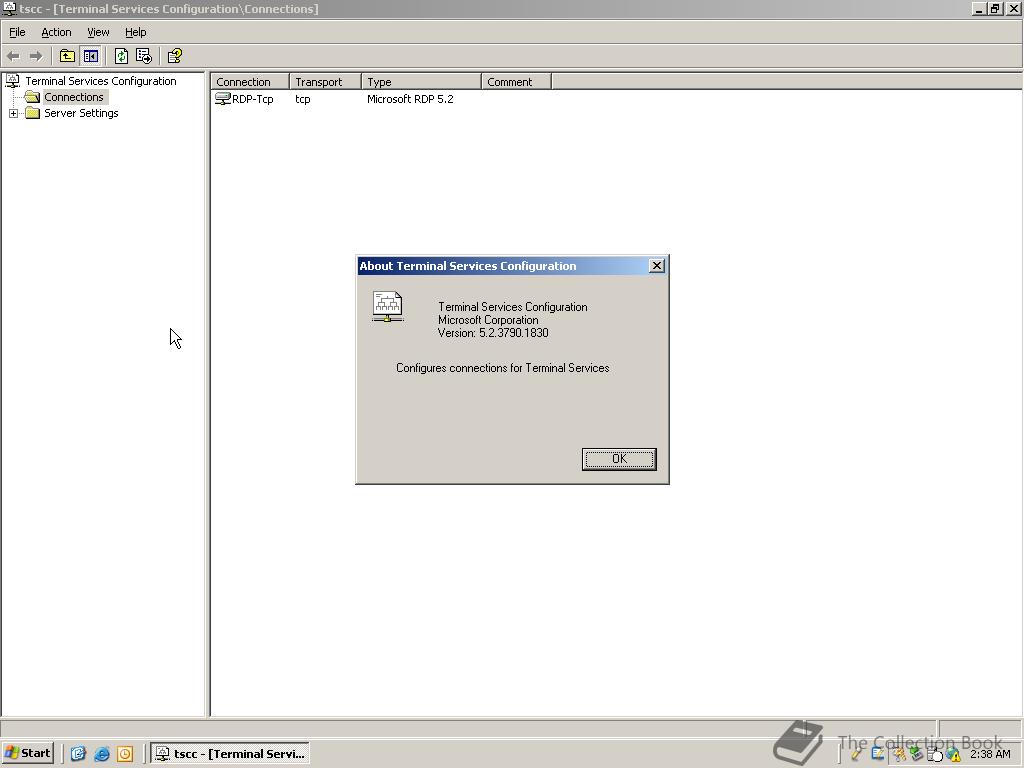Click the OK button in About dialog
Screen dimensions: 1024x768
618,459
